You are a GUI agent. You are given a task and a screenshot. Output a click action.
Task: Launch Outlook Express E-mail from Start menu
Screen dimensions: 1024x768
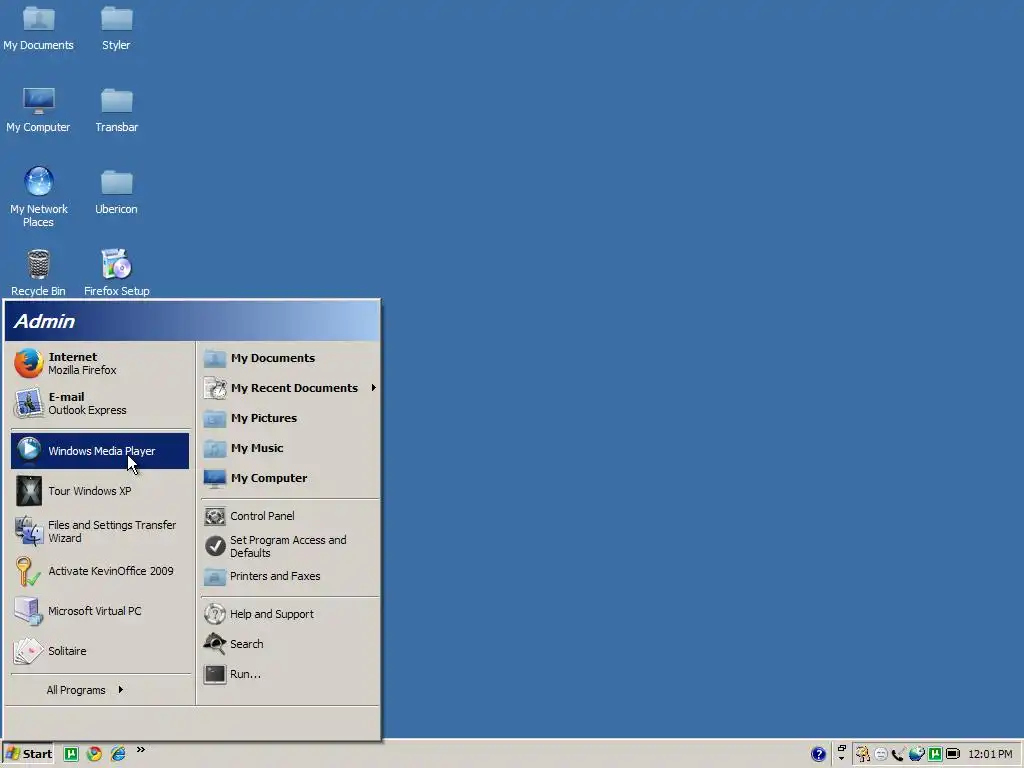(100, 403)
